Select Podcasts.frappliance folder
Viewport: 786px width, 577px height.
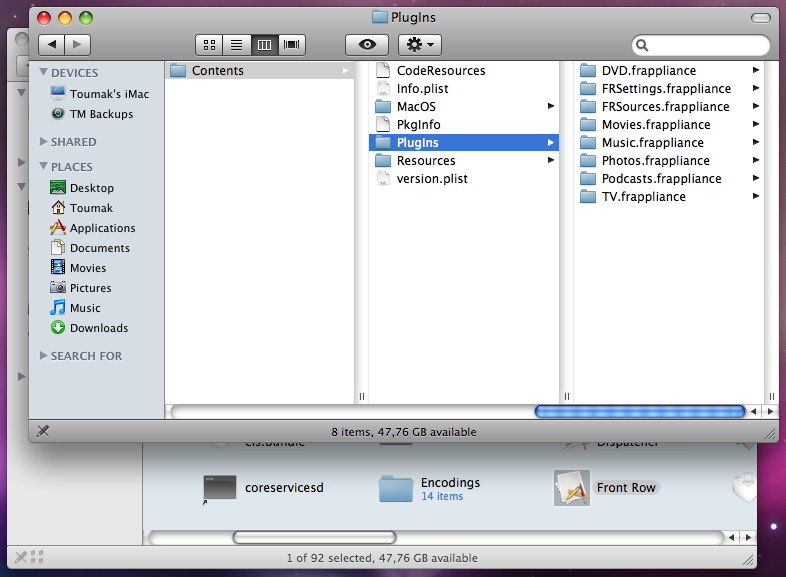tap(669, 179)
